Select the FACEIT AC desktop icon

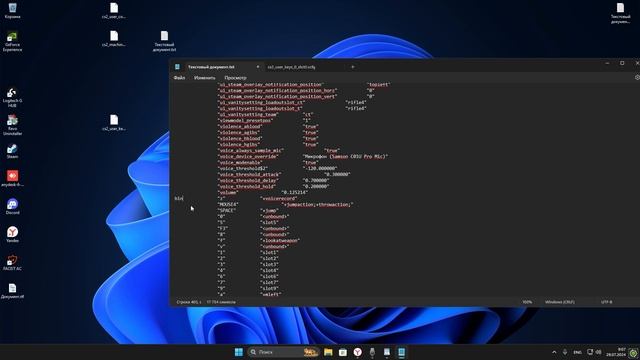(x=12, y=262)
